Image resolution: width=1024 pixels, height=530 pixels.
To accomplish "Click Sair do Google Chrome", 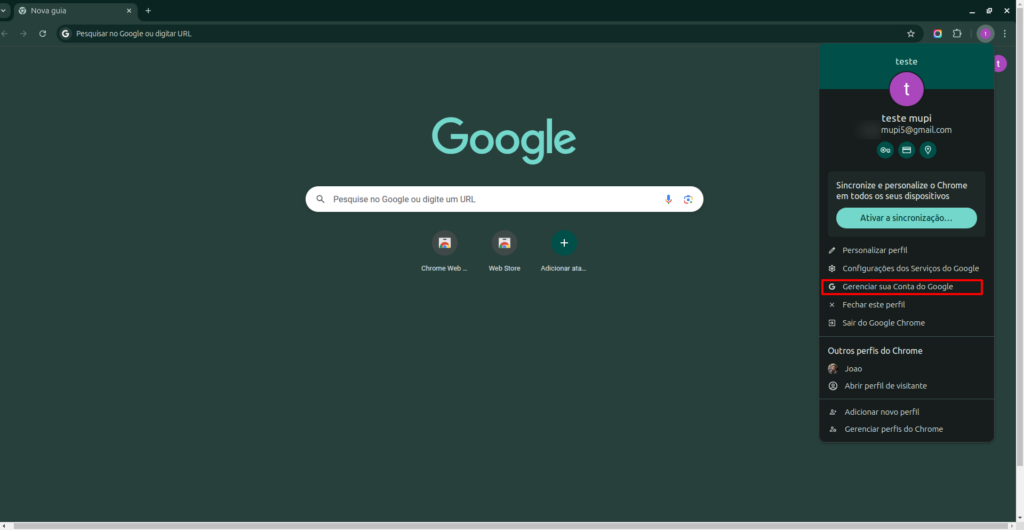I will click(x=906, y=323).
